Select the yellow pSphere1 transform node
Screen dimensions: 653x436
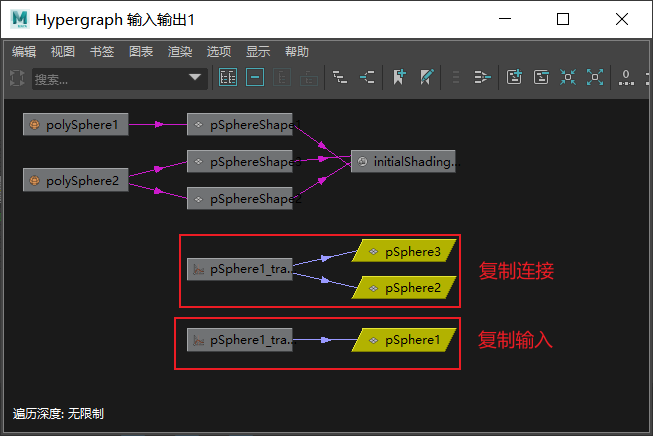point(404,340)
